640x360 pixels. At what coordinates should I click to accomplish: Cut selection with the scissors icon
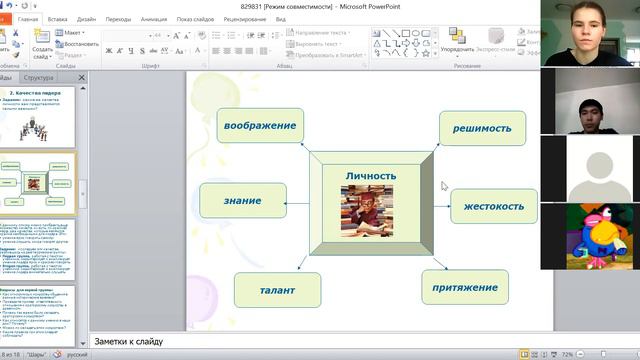16,33
